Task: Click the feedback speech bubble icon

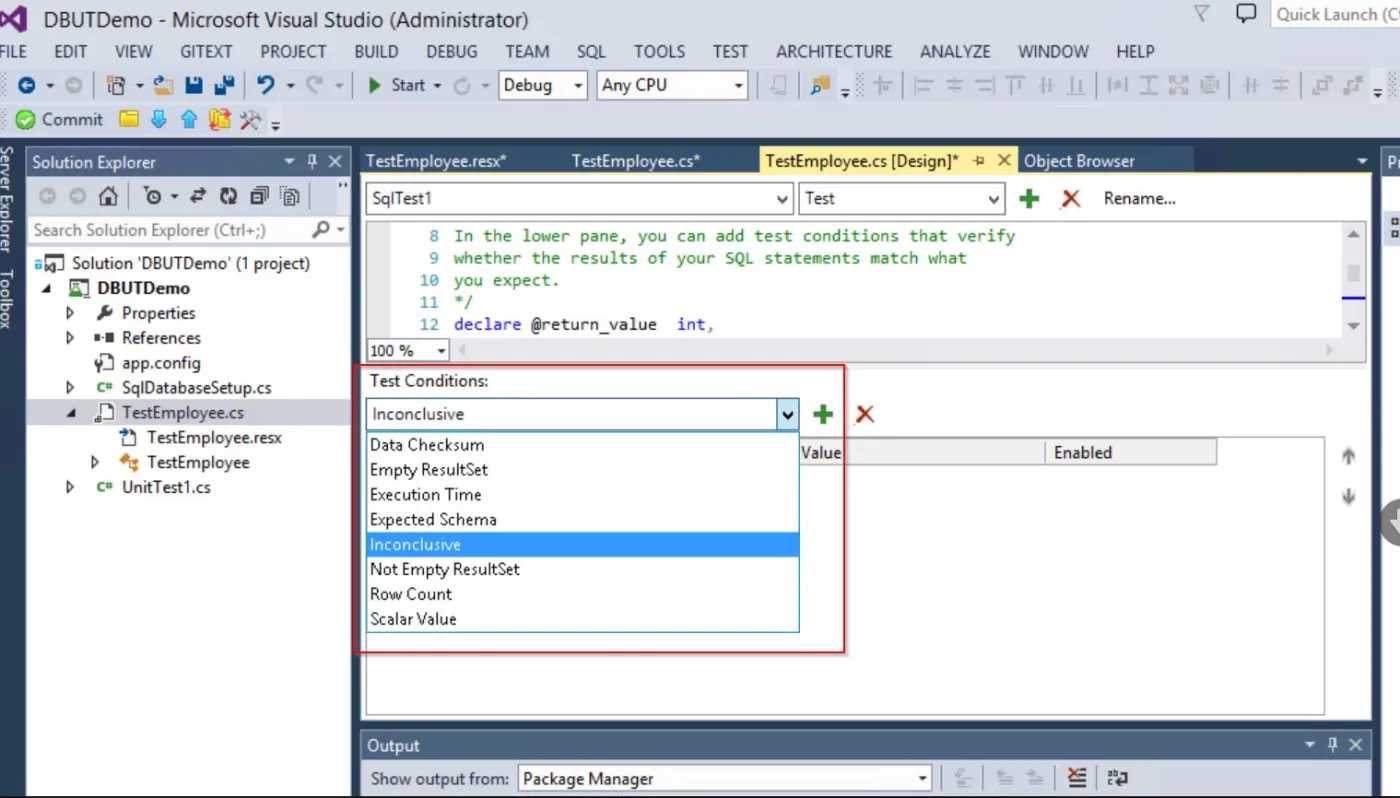Action: point(1246,13)
